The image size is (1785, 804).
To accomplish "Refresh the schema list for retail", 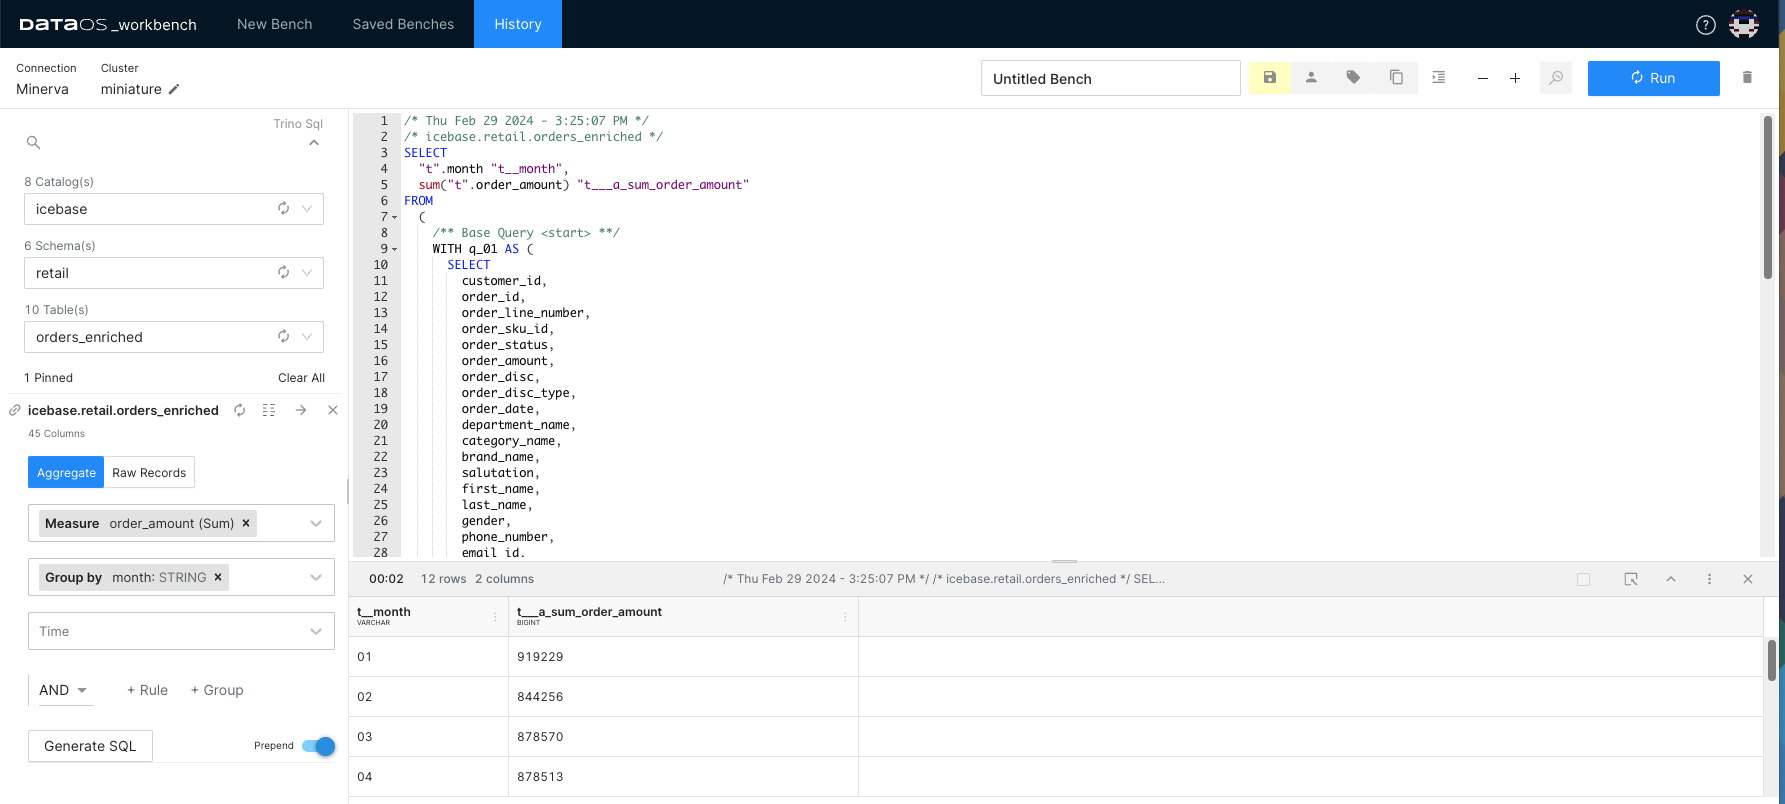I will tap(284, 273).
